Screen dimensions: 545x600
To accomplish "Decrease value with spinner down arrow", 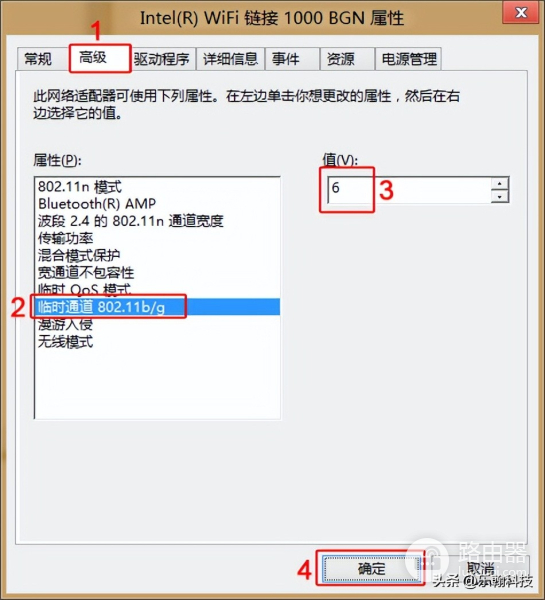I will click(x=499, y=196).
